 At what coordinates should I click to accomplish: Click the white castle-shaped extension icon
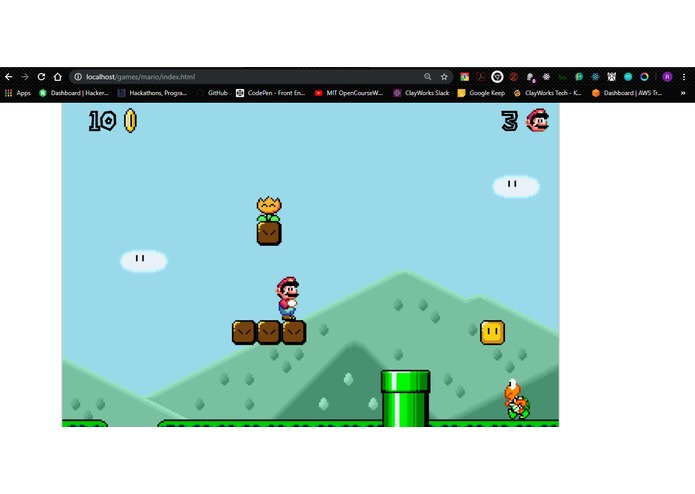[612, 77]
